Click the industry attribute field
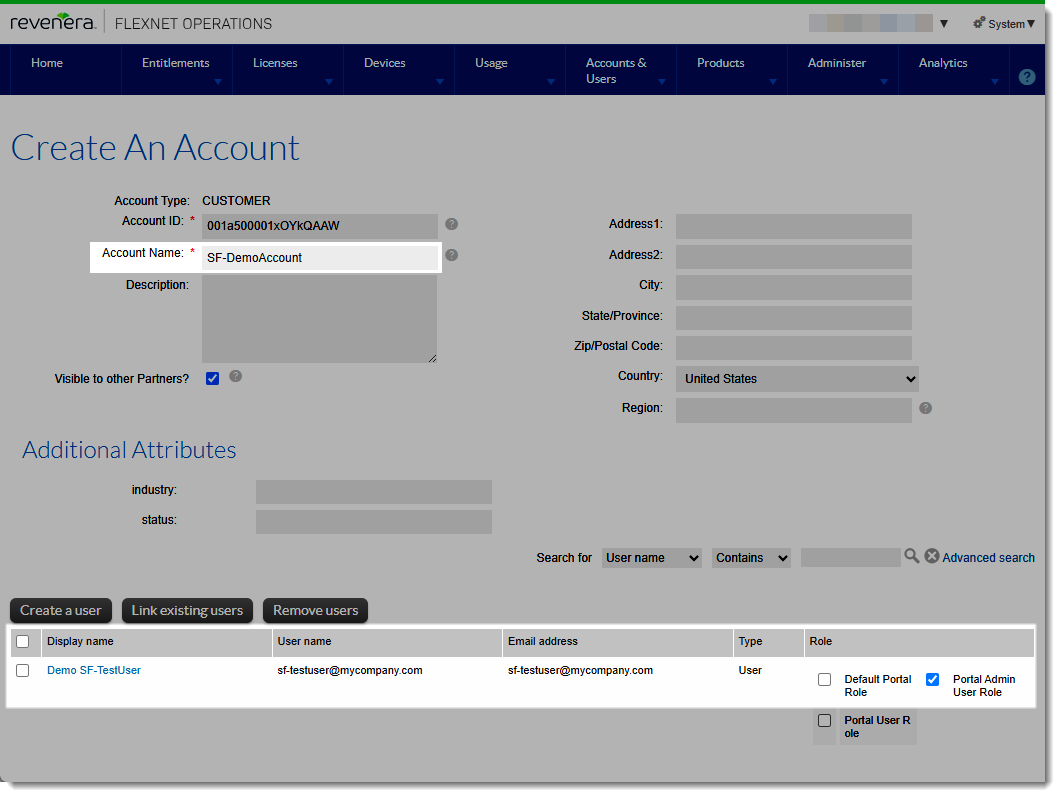This screenshot has height=797, width=1060. (x=374, y=492)
